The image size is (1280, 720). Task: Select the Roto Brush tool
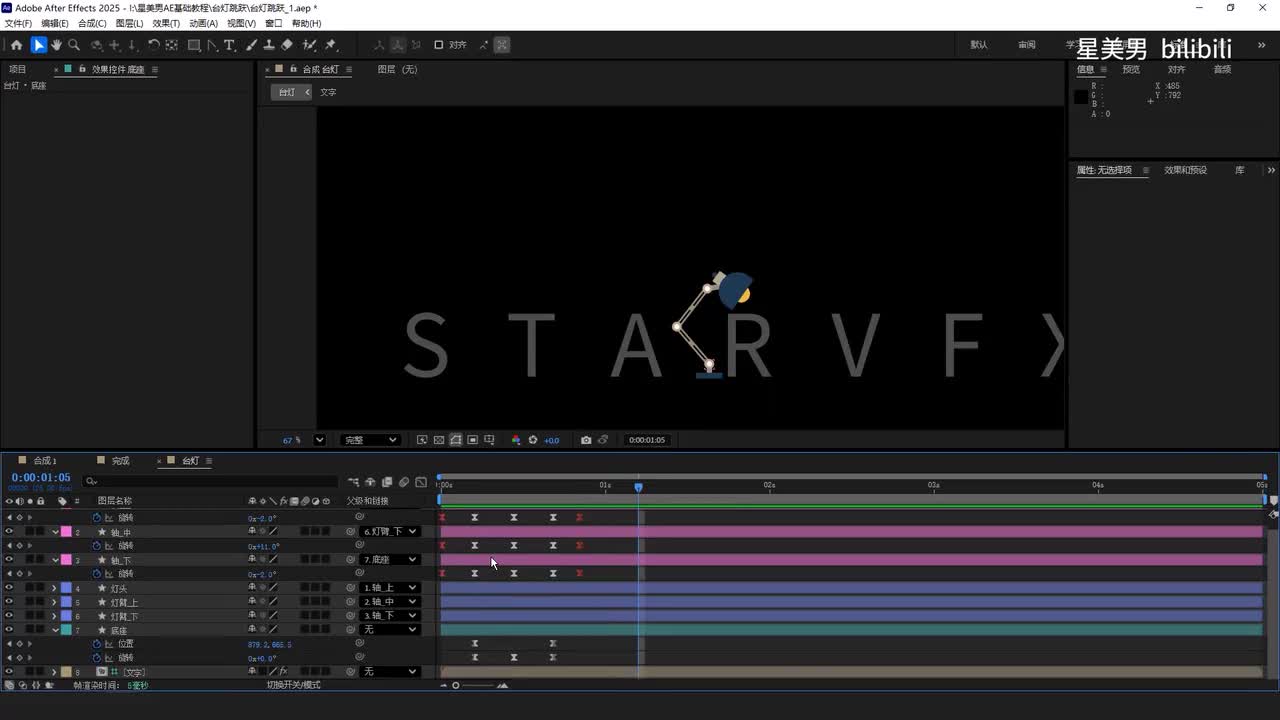pos(310,45)
